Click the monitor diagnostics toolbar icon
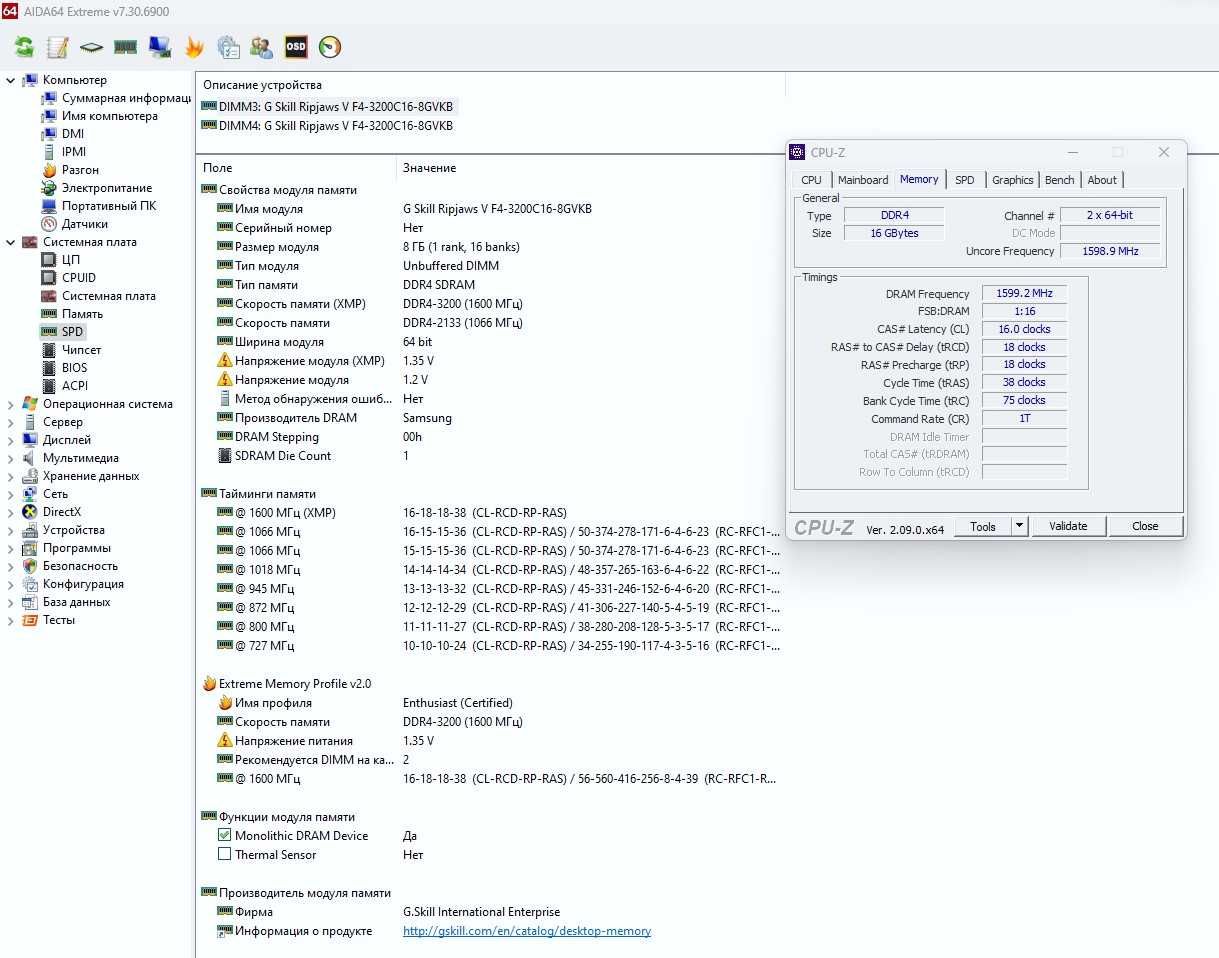The image size is (1219, 958). (x=159, y=46)
